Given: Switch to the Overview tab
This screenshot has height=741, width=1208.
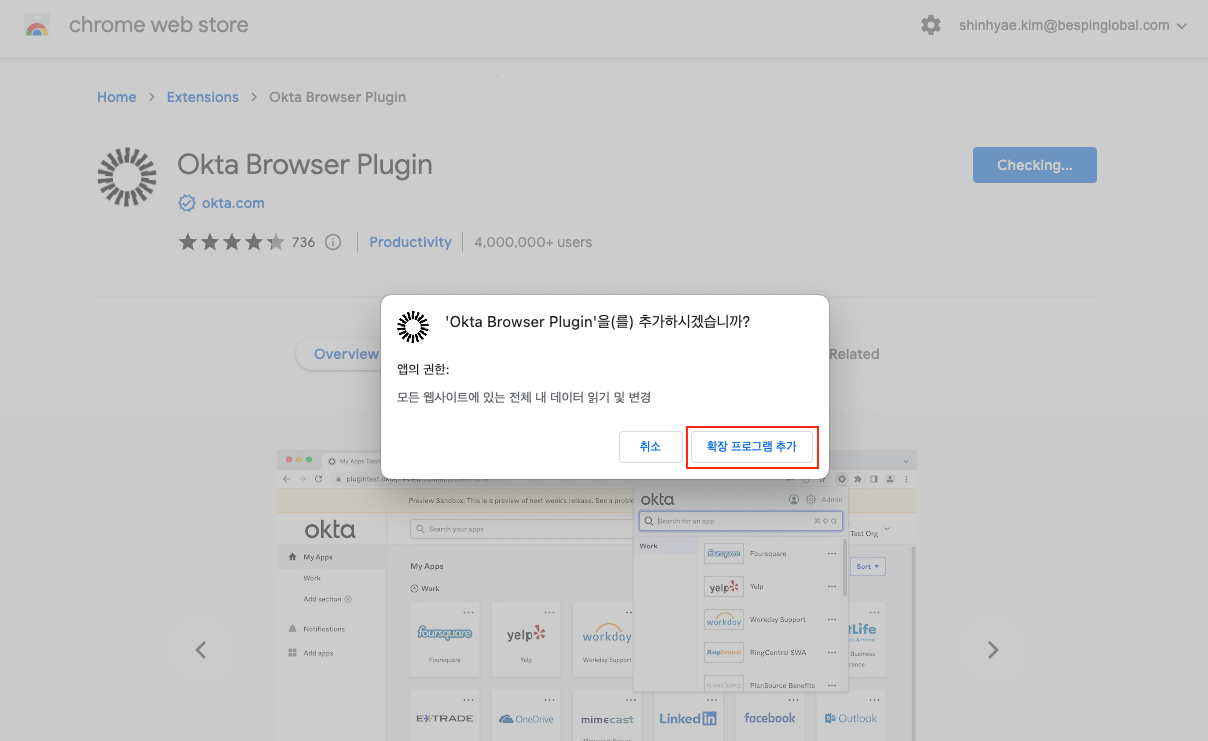Looking at the screenshot, I should tap(340, 354).
